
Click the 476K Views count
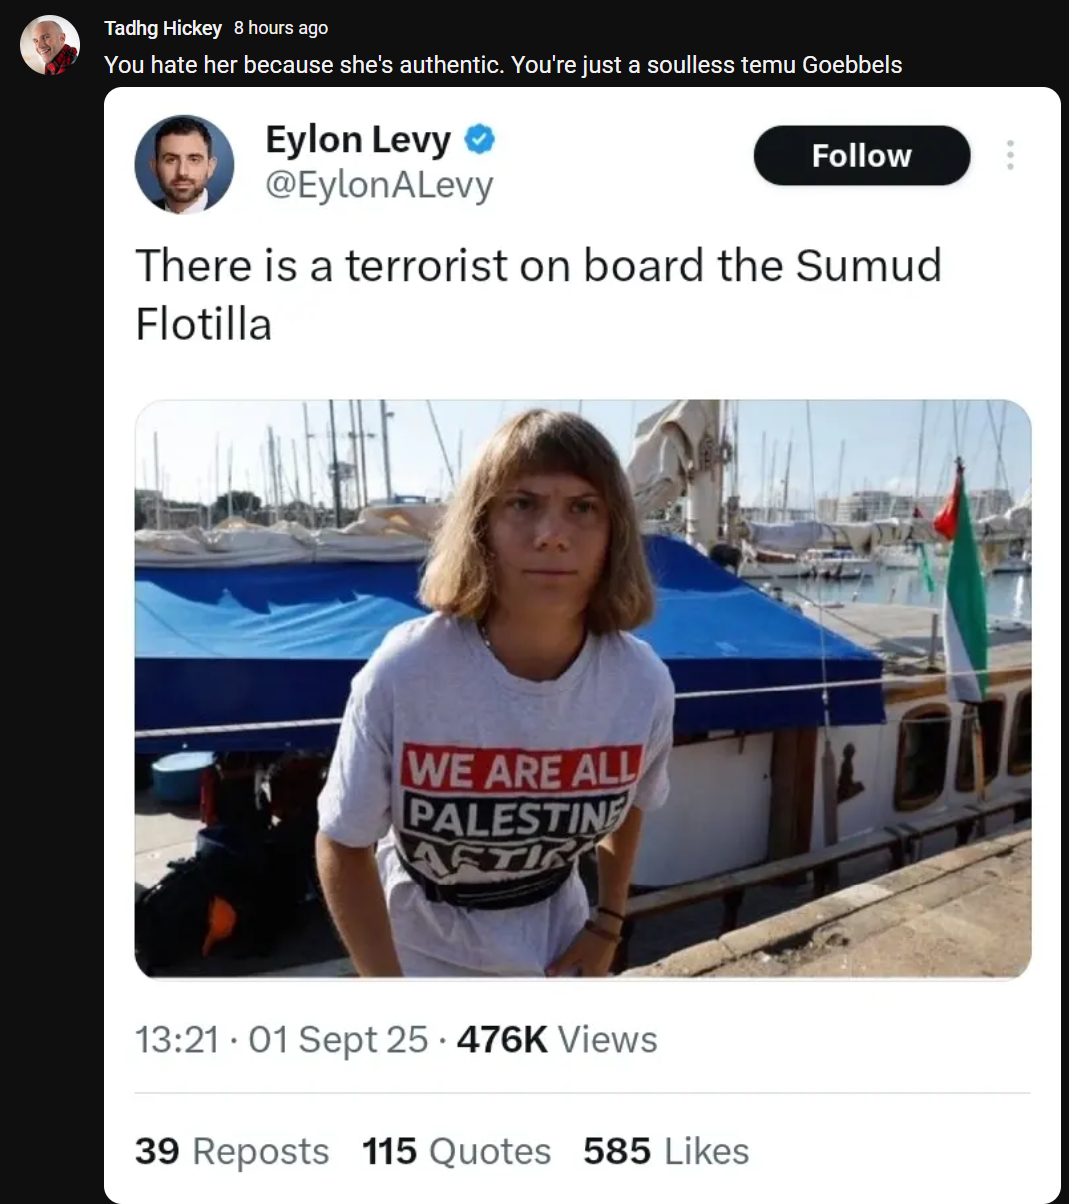tap(557, 1040)
